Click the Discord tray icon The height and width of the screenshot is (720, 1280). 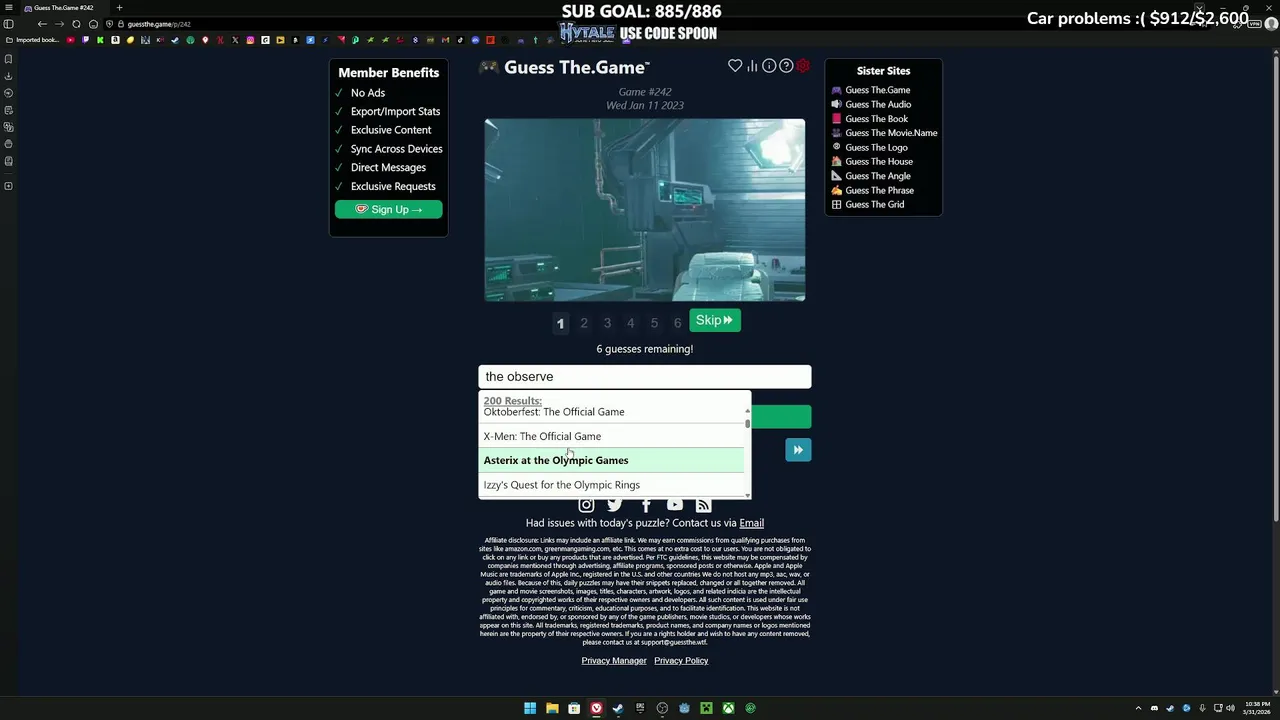point(1154,708)
